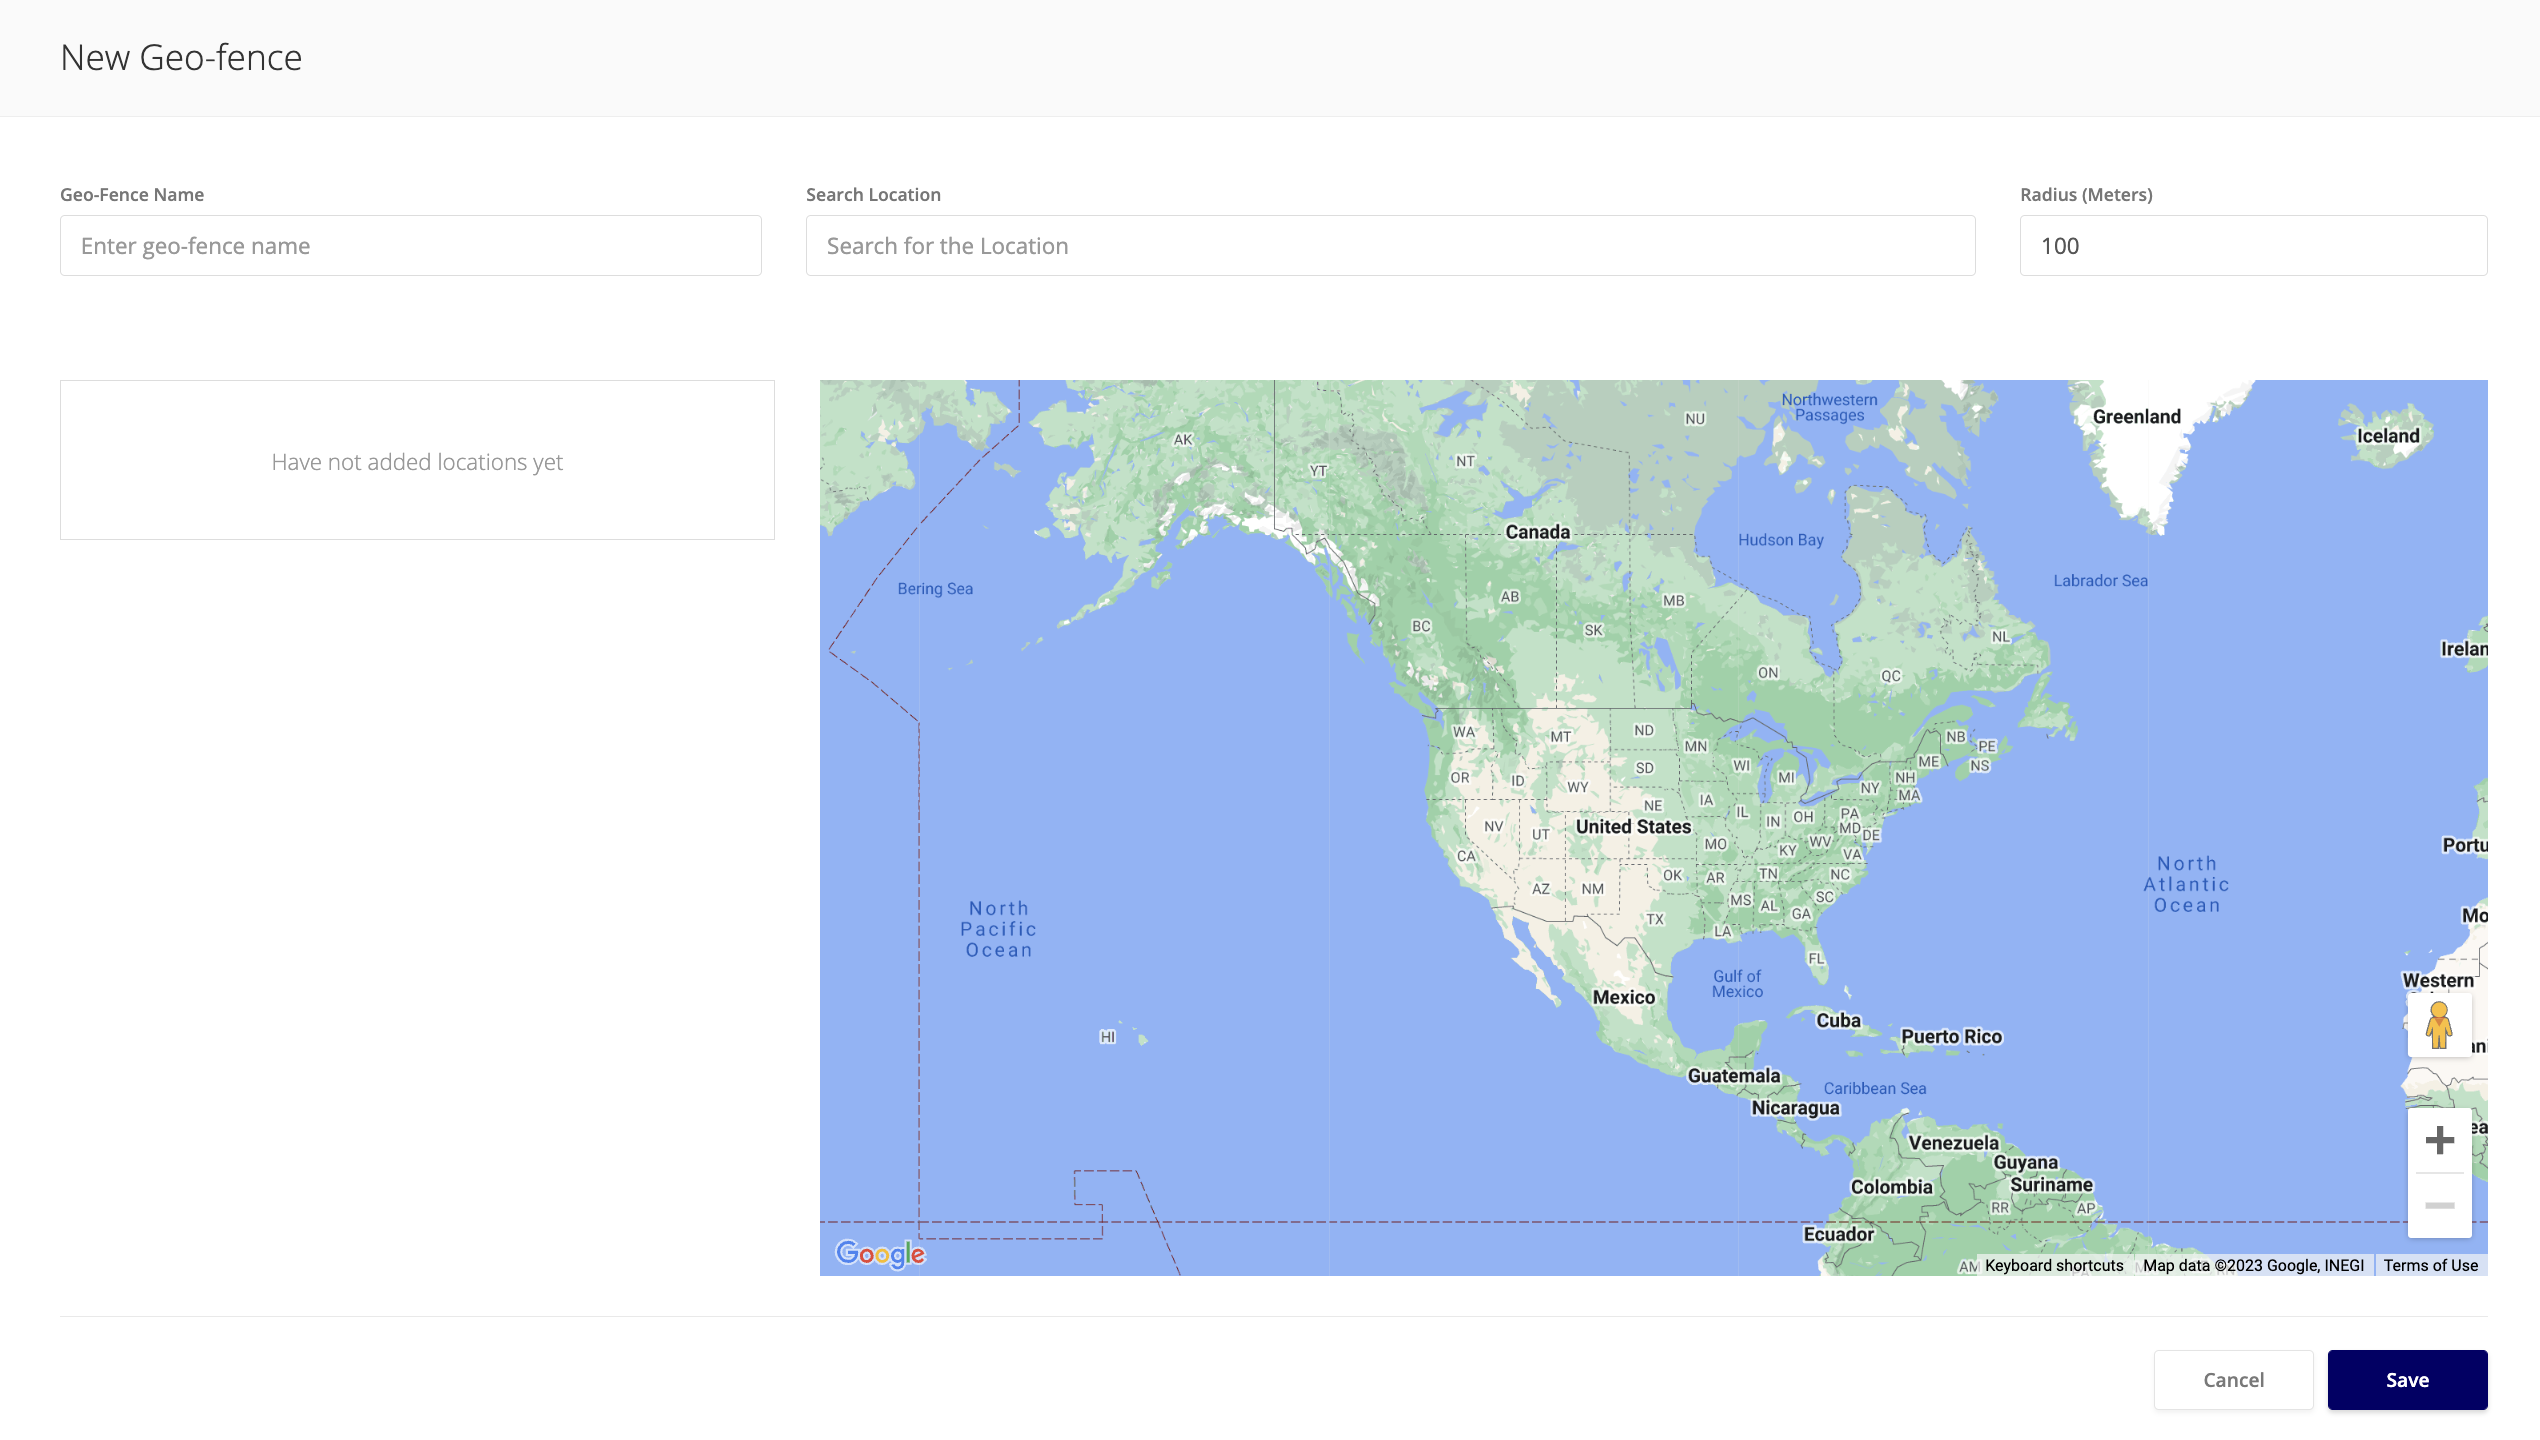The height and width of the screenshot is (1440, 2540).
Task: Click the North Pacific Ocean label
Action: 998,929
